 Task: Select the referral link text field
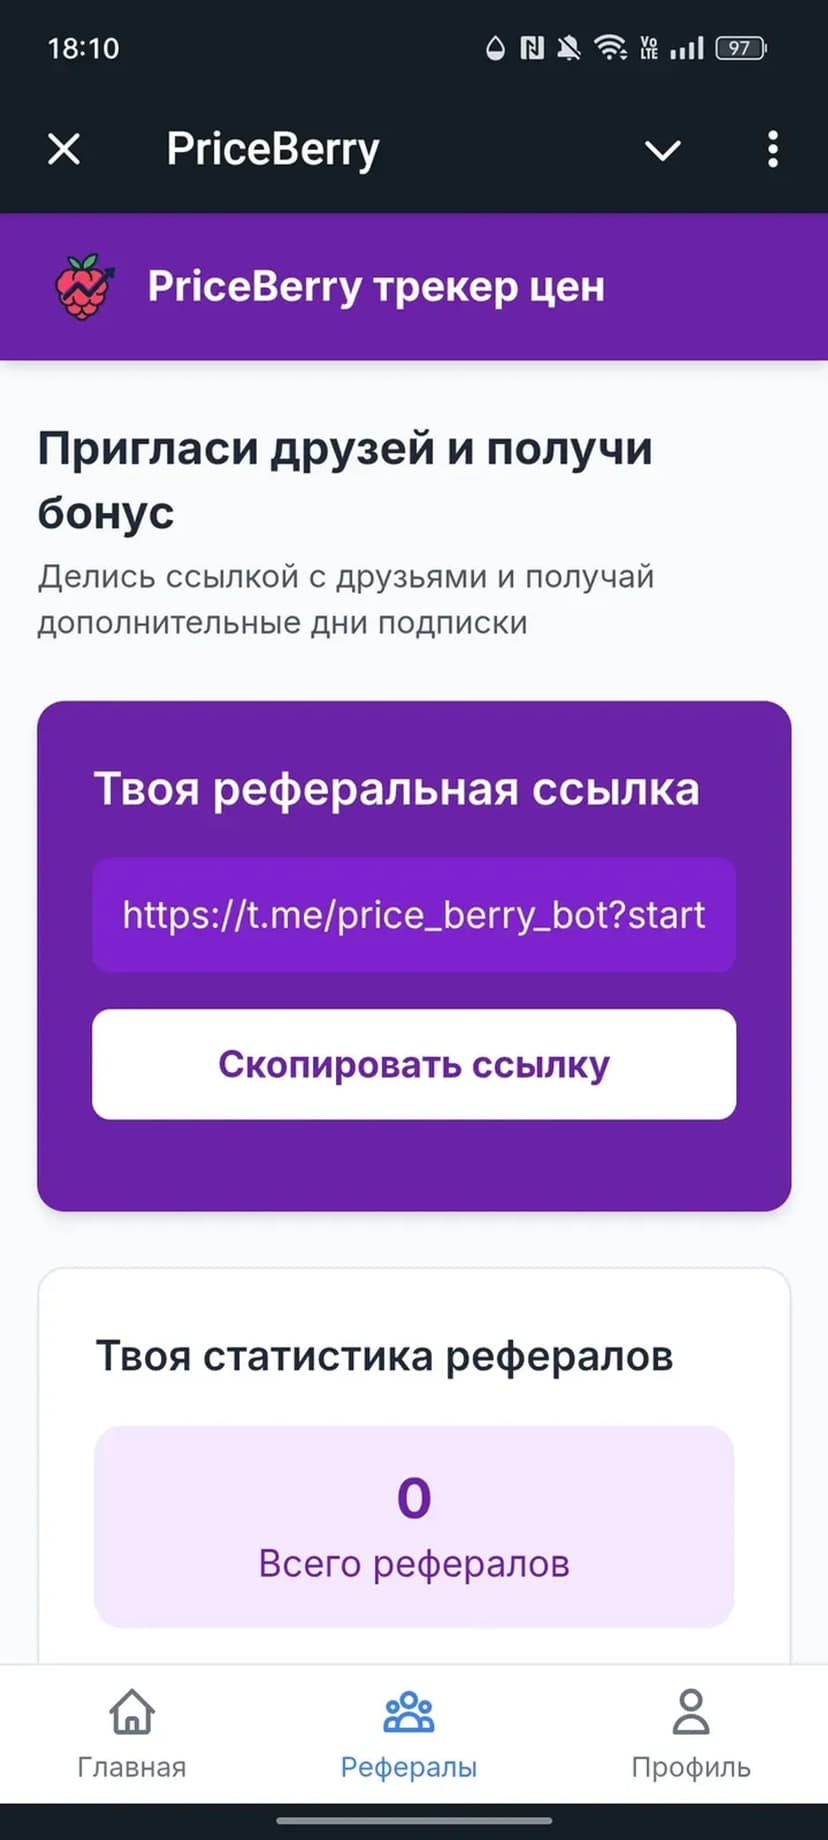pyautogui.click(x=414, y=914)
